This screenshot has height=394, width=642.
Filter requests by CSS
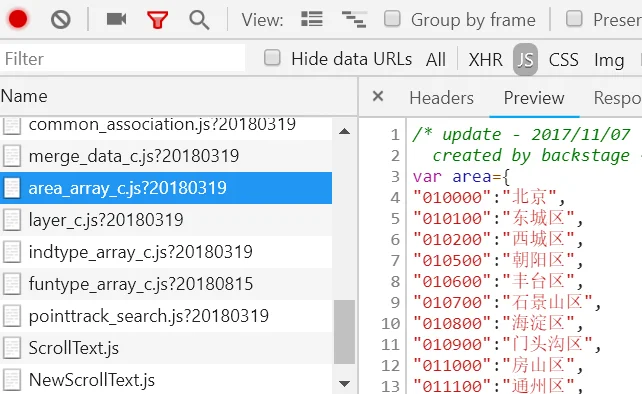tap(563, 59)
